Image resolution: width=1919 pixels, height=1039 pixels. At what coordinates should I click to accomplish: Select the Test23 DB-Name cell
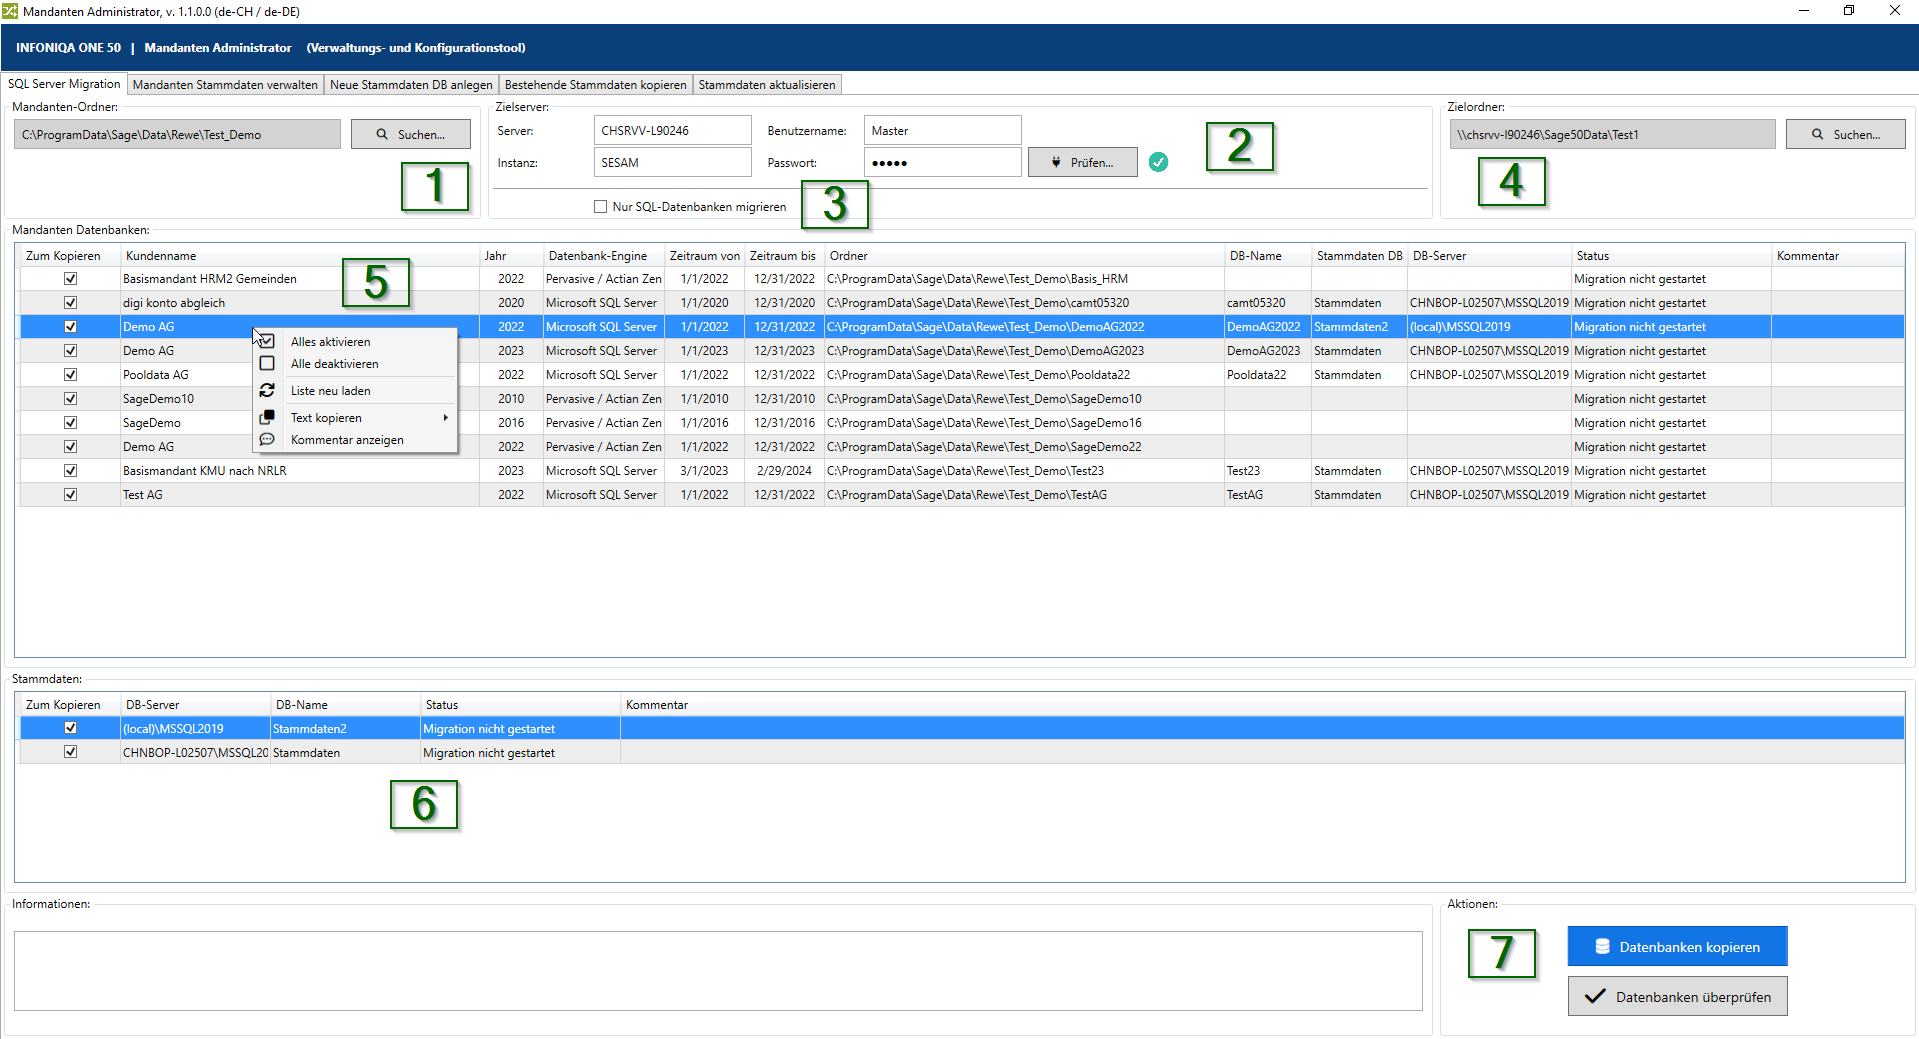(x=1267, y=471)
